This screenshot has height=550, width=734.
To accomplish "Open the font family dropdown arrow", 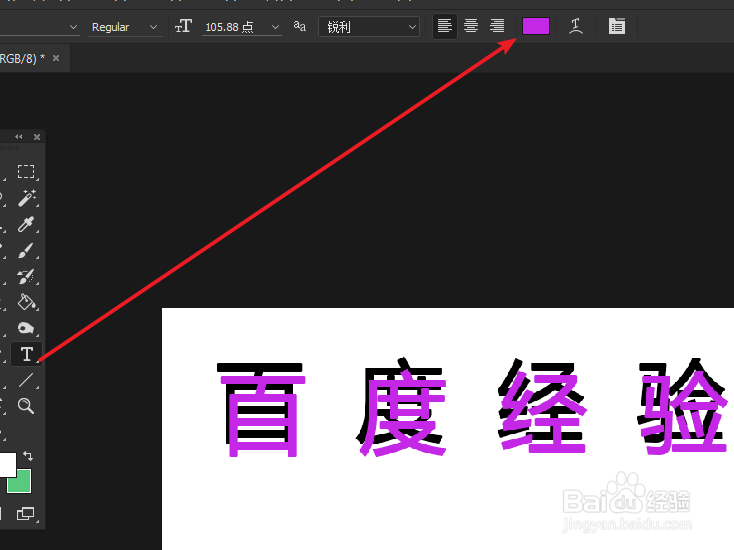I will coord(73,27).
